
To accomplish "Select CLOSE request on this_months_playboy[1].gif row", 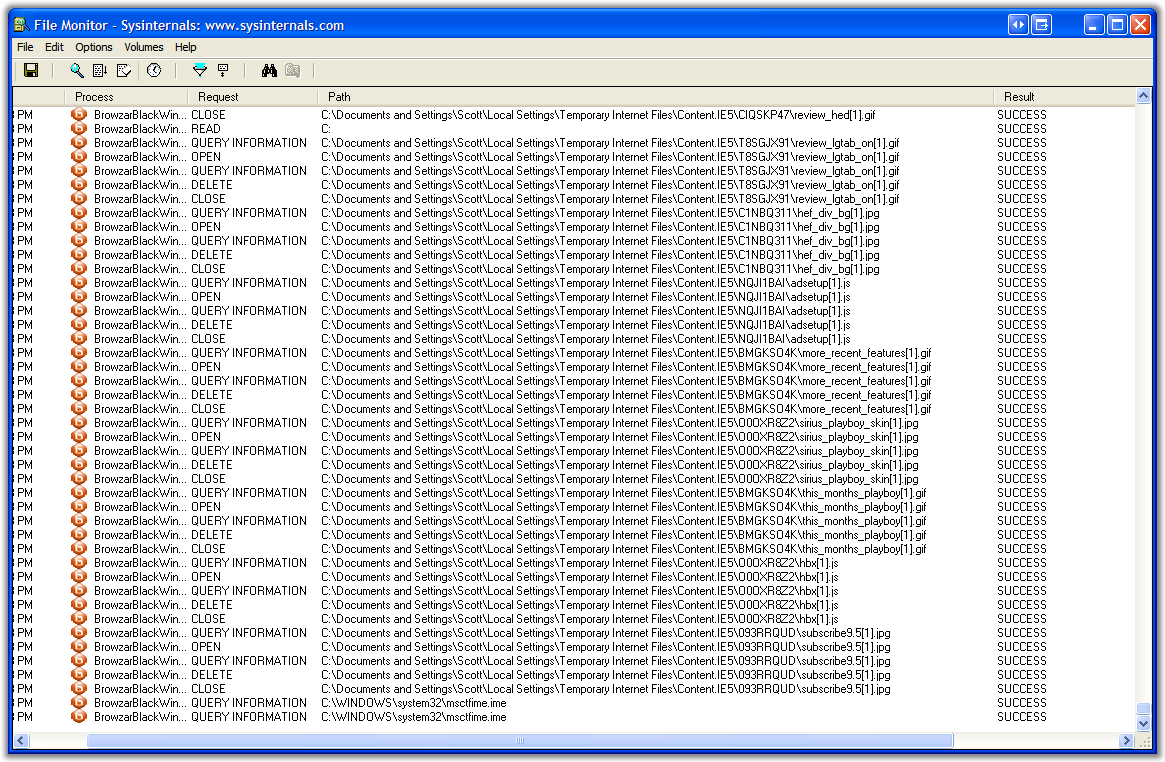I will coord(208,549).
